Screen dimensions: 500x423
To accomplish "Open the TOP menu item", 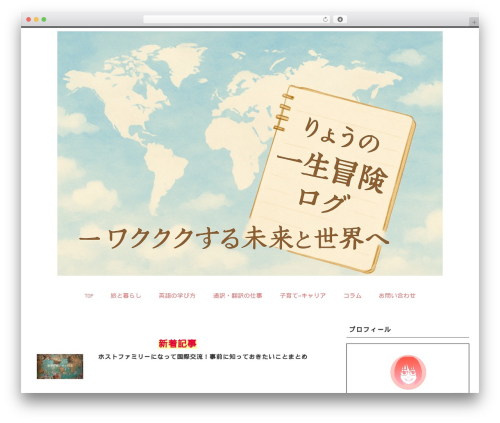I will pyautogui.click(x=89, y=296).
